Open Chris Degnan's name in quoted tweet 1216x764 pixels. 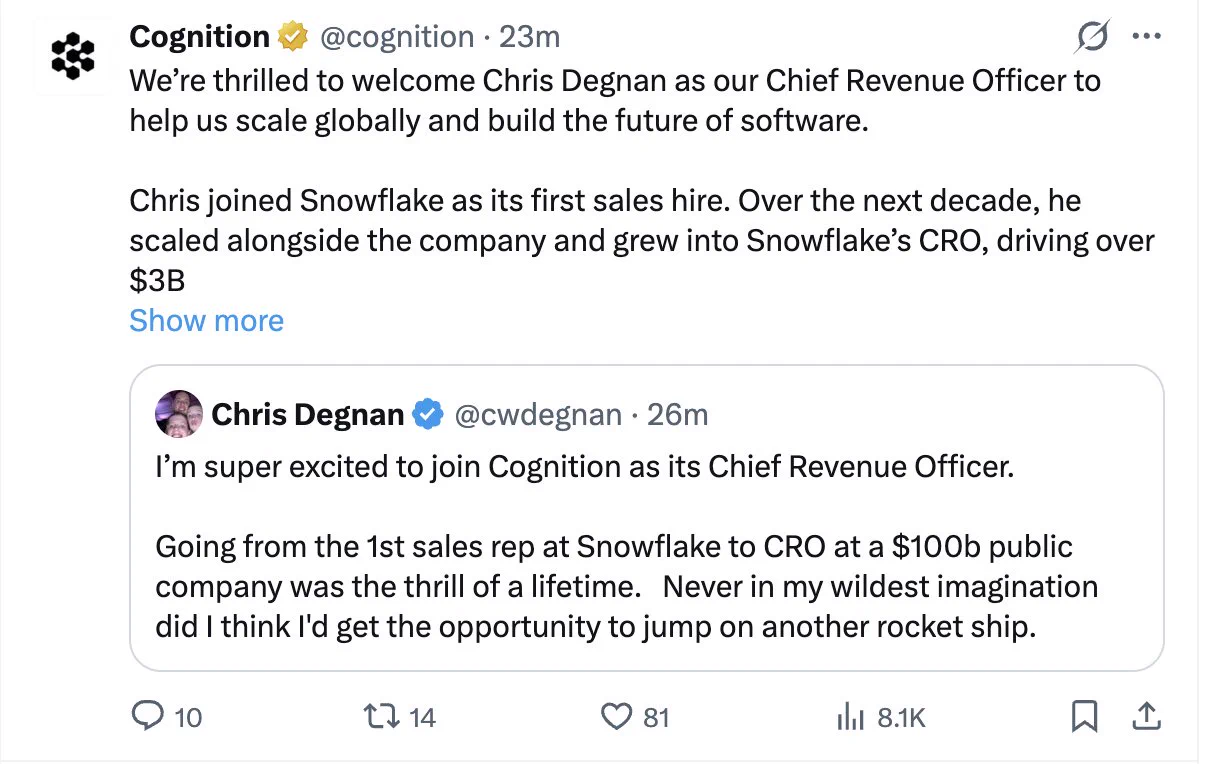point(308,414)
